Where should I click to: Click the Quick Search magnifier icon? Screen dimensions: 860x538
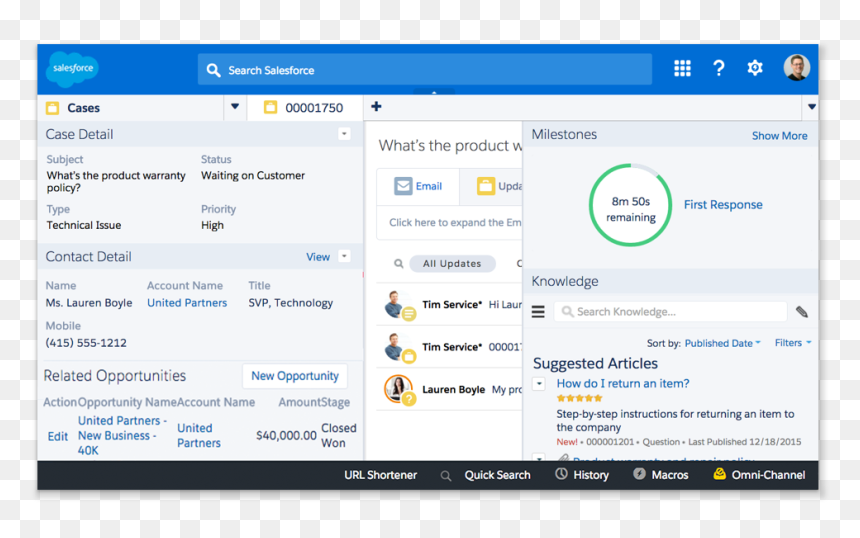(x=446, y=476)
